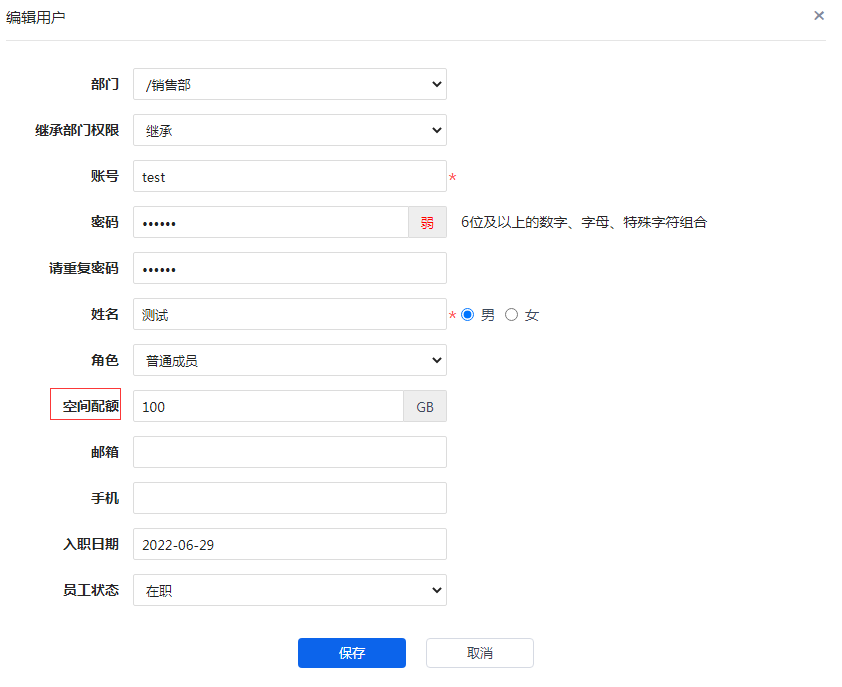Expand the 员工状态 employee status dropdown
Image resolution: width=842 pixels, height=687 pixels.
coord(289,591)
